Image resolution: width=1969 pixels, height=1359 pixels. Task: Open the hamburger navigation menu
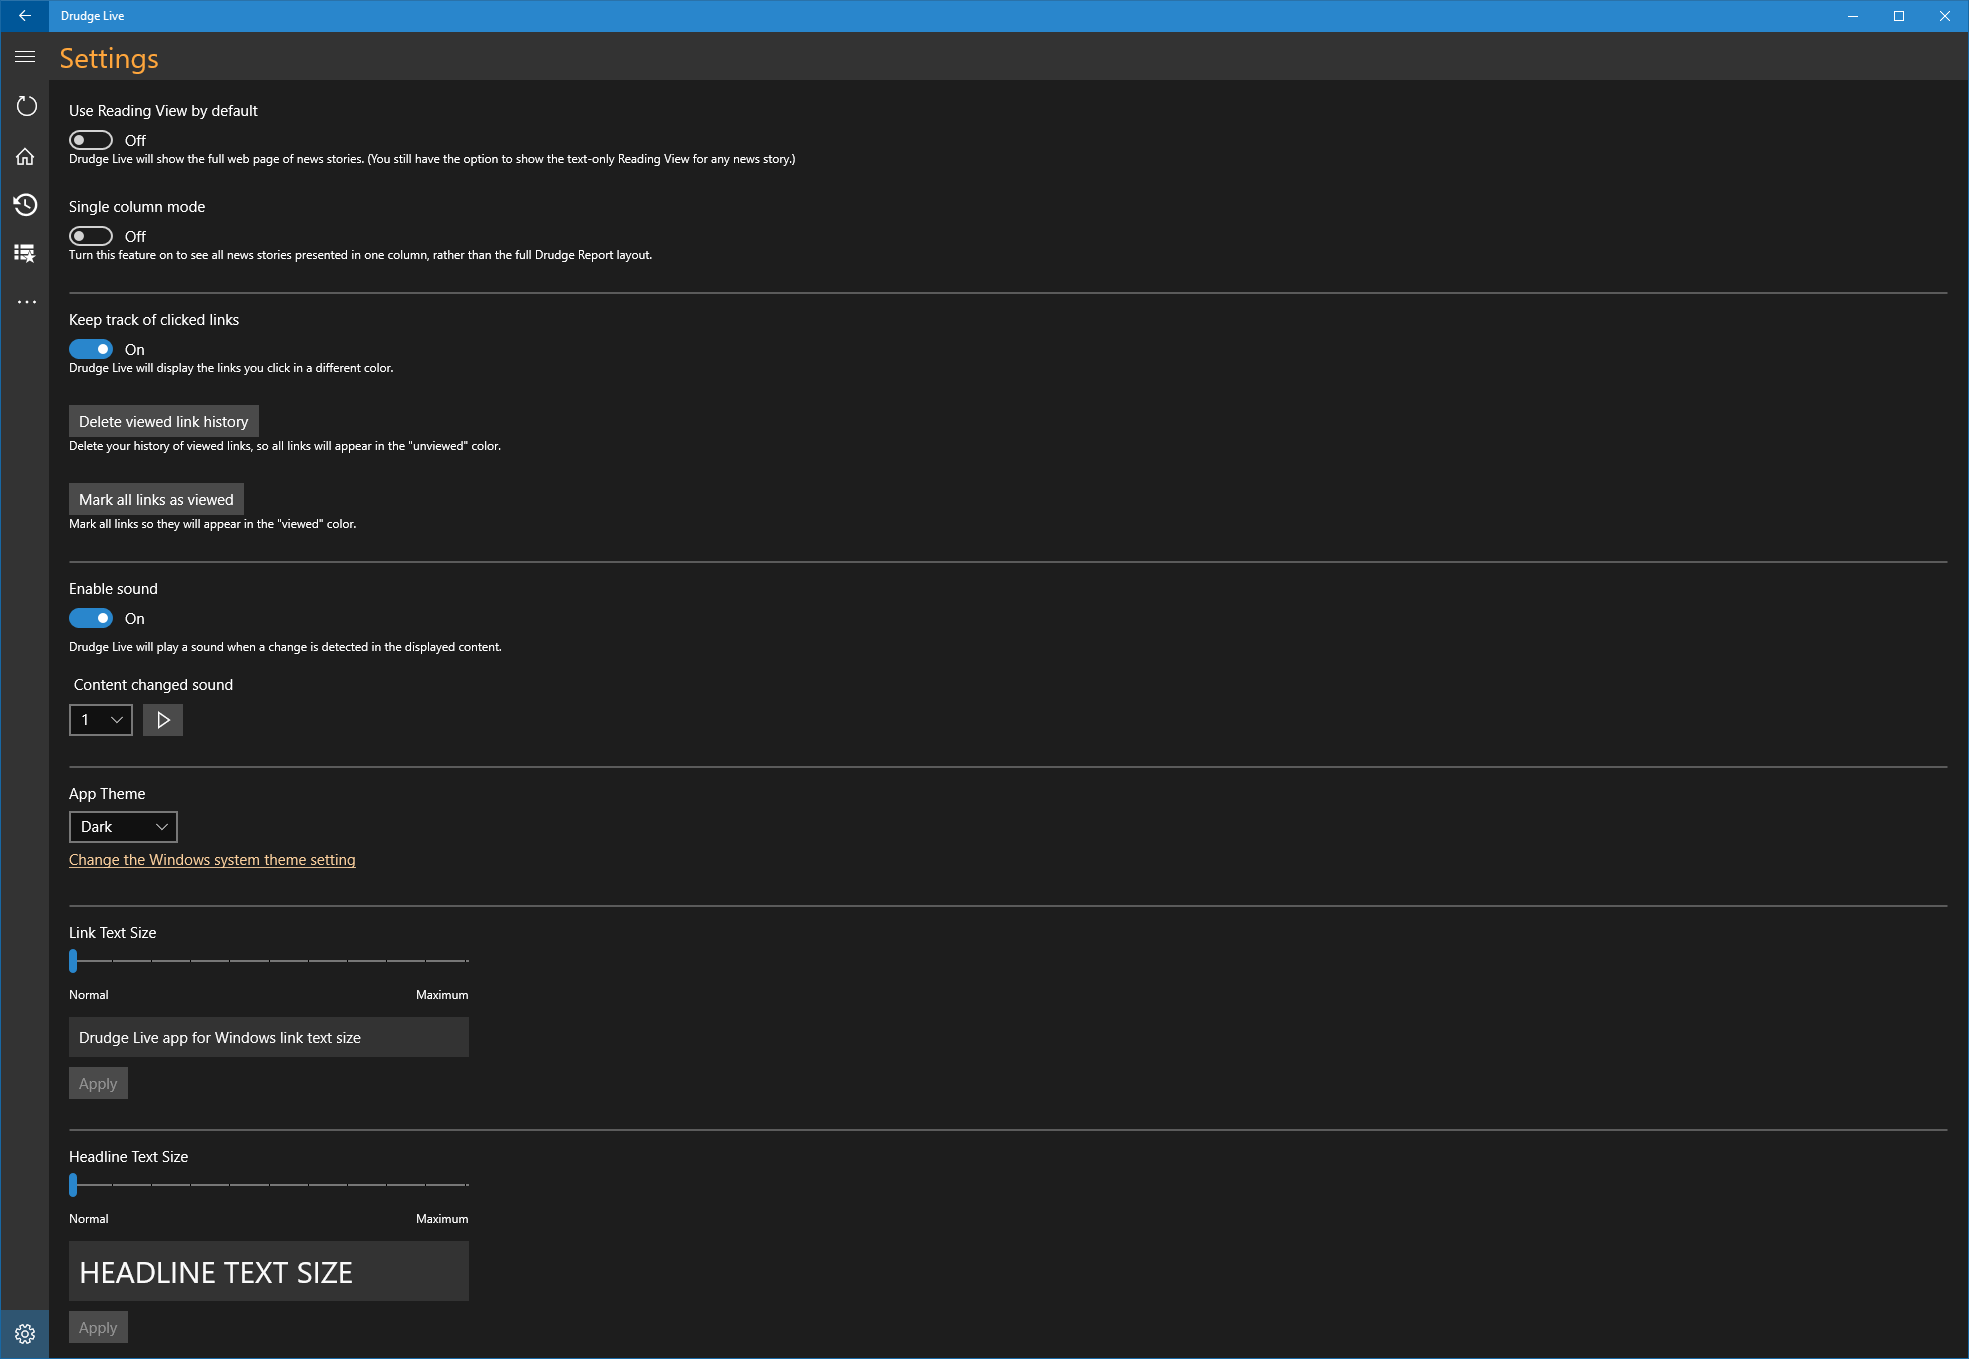[25, 57]
